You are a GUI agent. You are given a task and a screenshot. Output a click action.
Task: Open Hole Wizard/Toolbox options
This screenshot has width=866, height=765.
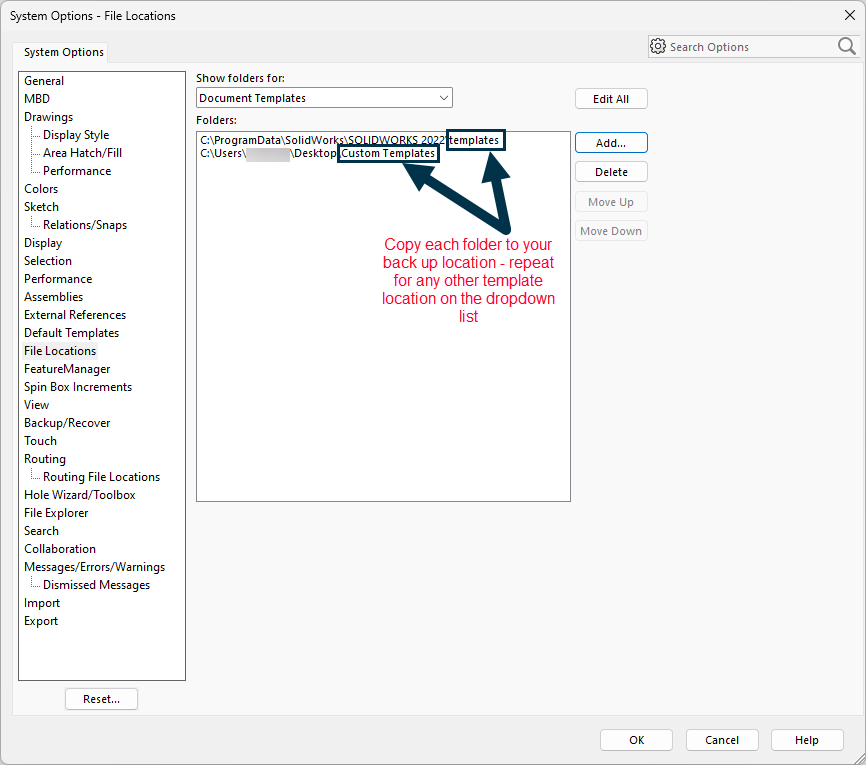click(80, 495)
